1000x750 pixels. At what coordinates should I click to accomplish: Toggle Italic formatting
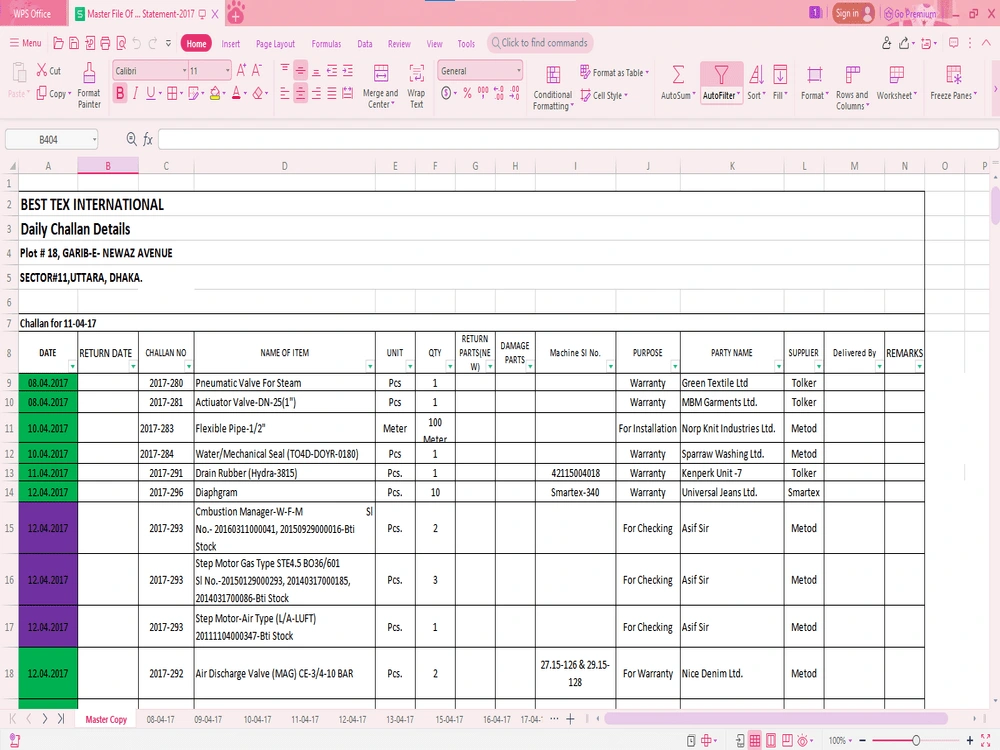[135, 94]
